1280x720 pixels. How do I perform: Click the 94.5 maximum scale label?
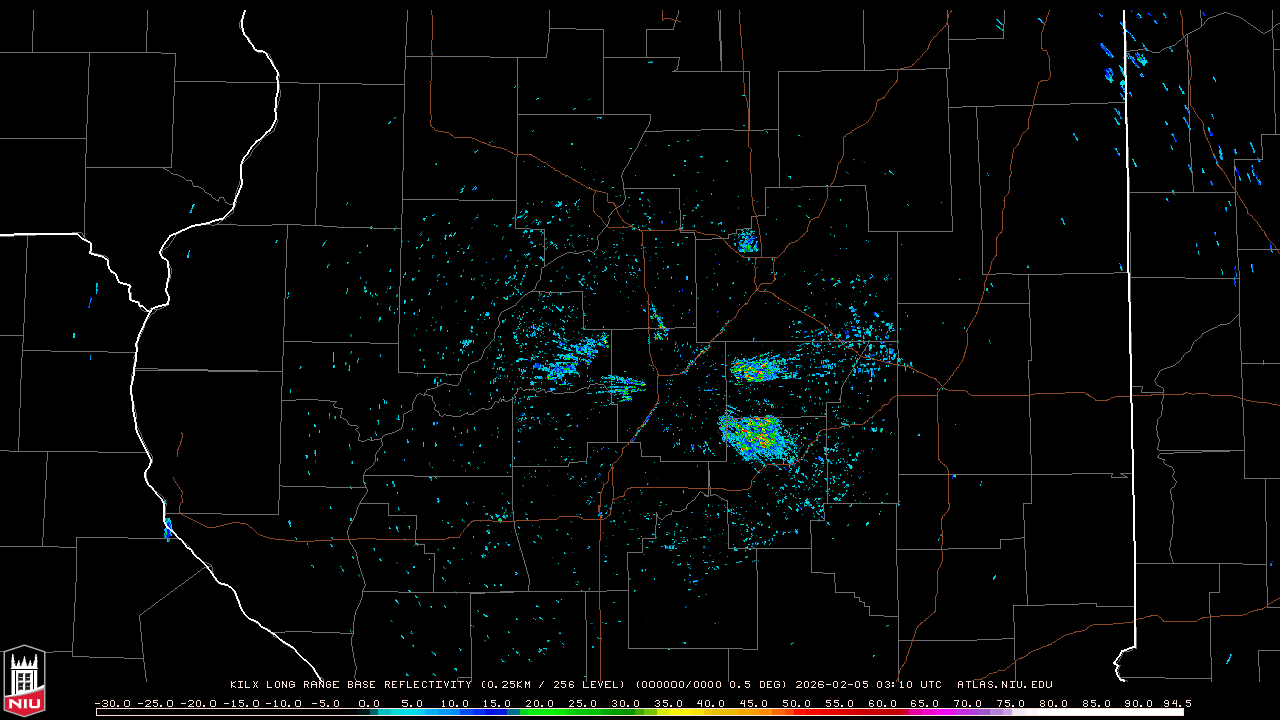(1177, 703)
